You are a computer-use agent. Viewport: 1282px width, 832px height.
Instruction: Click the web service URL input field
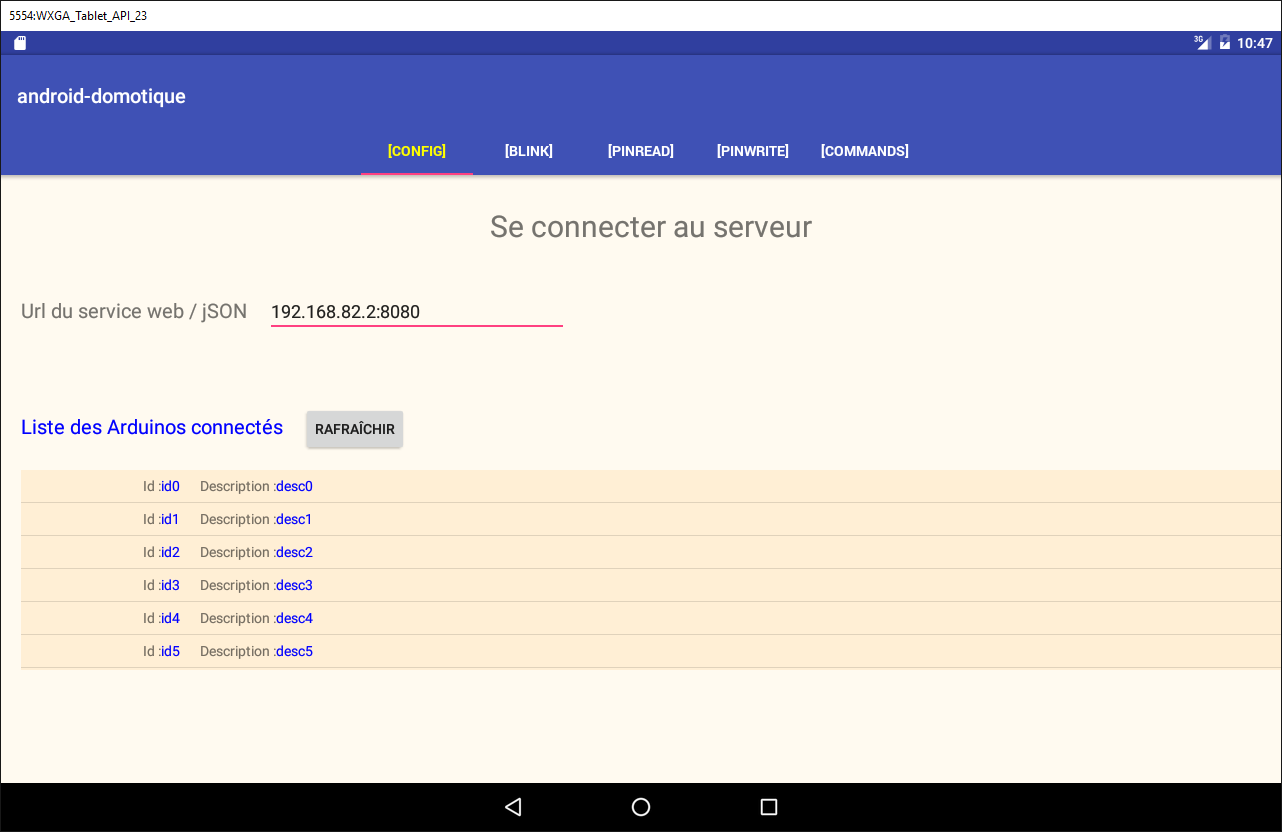click(x=416, y=312)
